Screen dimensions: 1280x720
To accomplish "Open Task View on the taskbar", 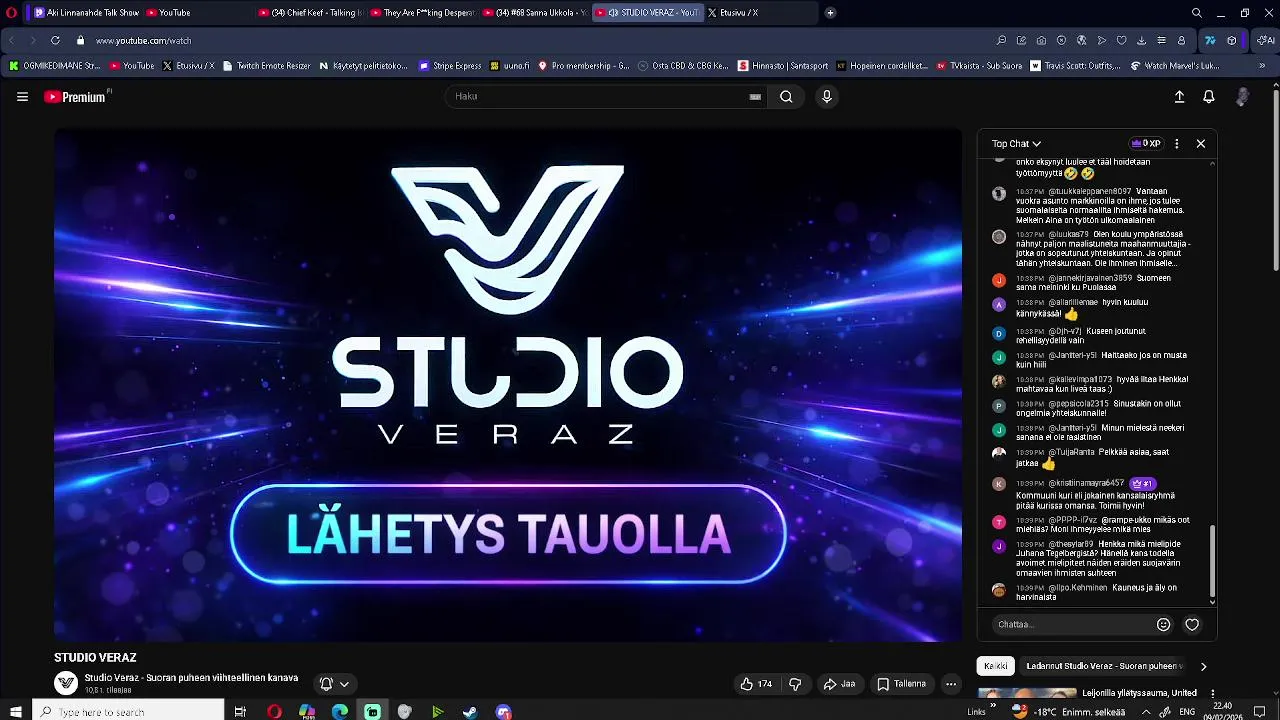I will pyautogui.click(x=240, y=712).
